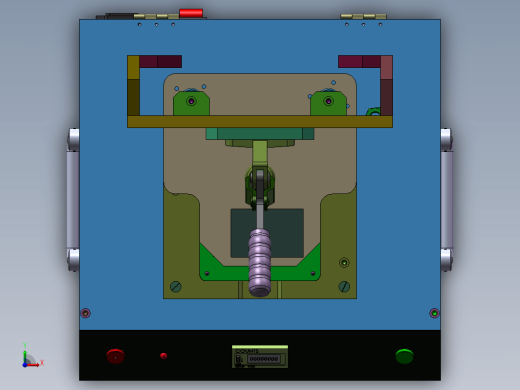Select the maroon block at upper right
The height and width of the screenshot is (390, 520).
[x=359, y=62]
